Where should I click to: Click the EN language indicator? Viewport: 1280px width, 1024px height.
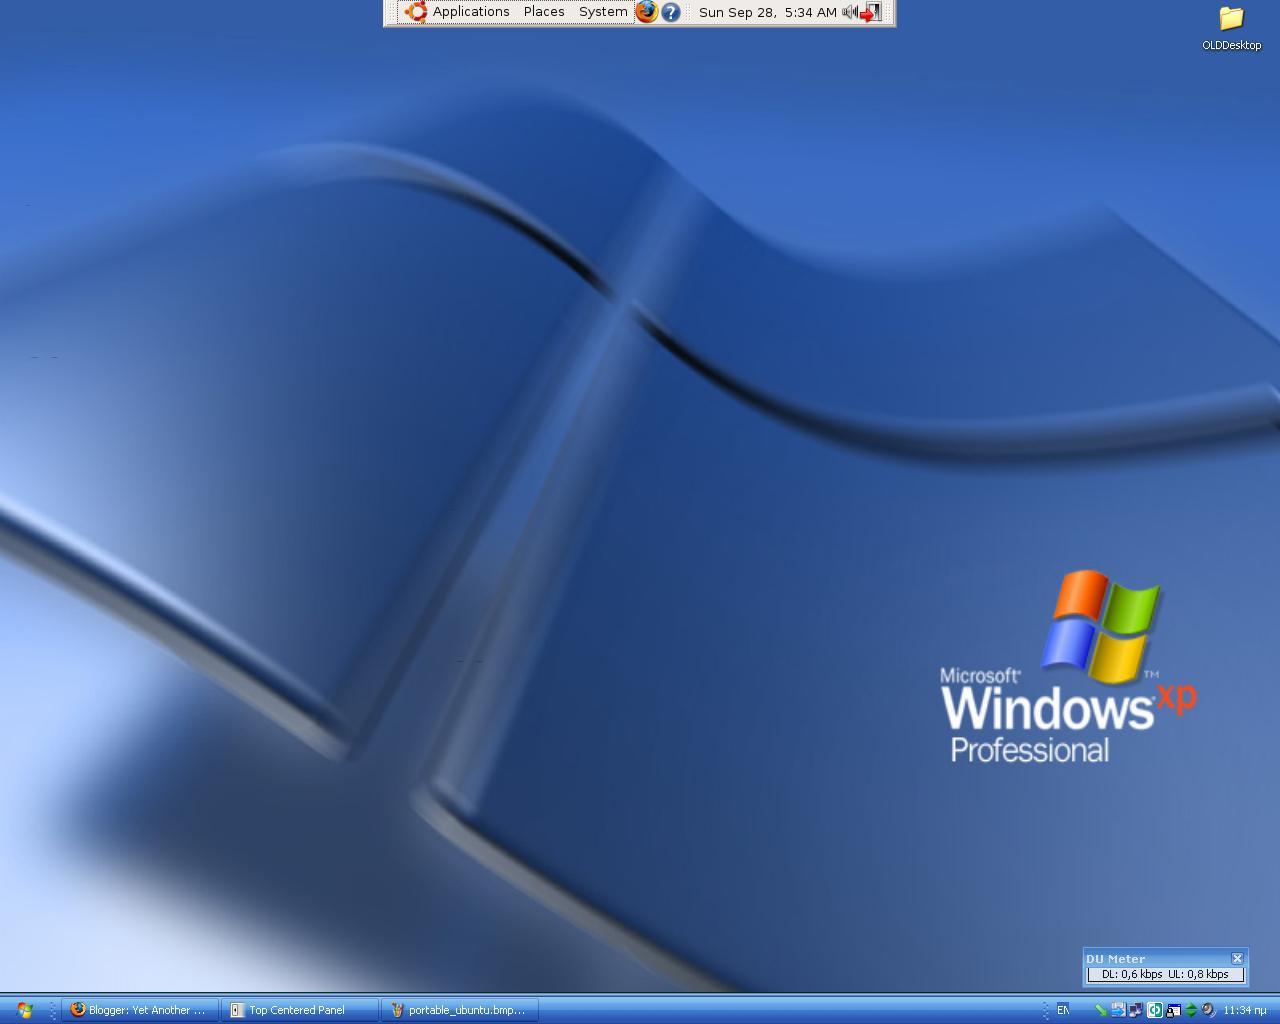[1063, 1010]
